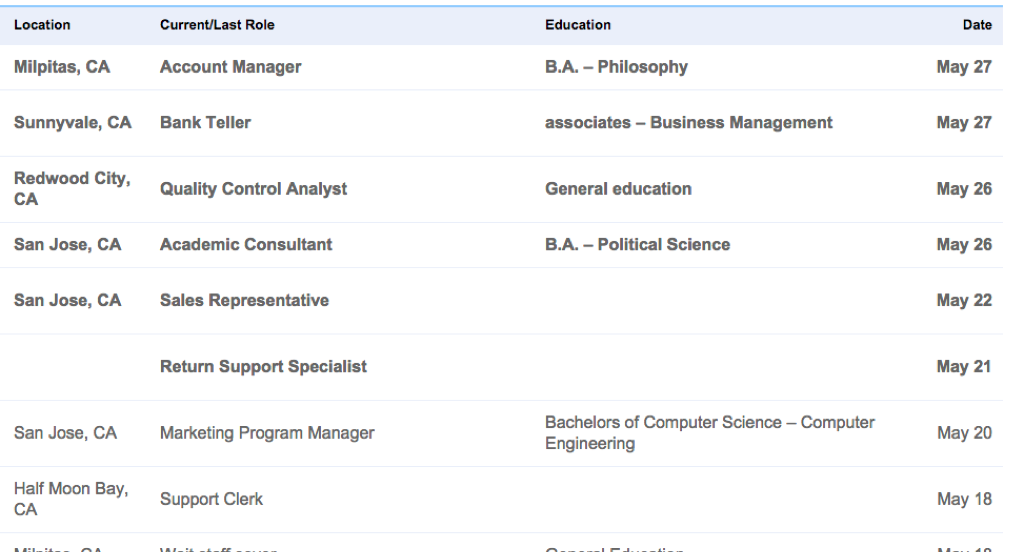Click the Bachelors of Computer Science education cell

pos(709,433)
